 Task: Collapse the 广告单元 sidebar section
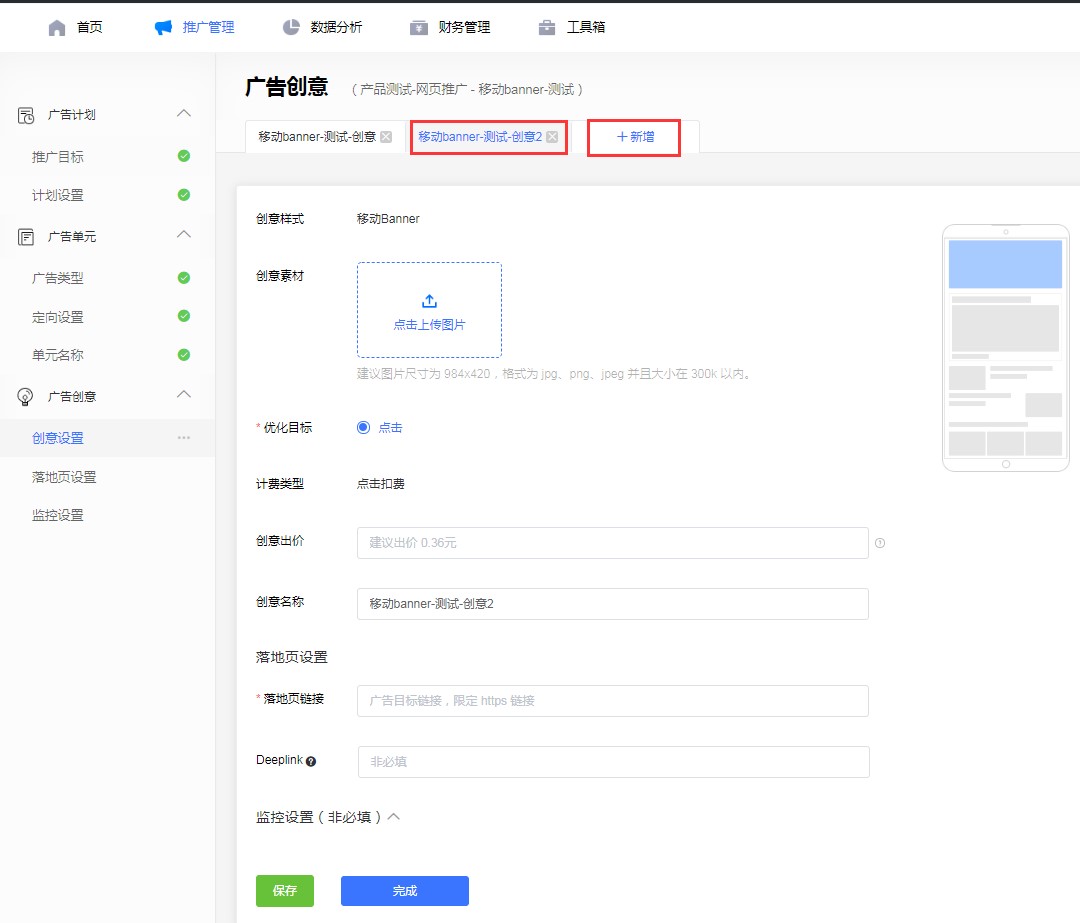[183, 236]
